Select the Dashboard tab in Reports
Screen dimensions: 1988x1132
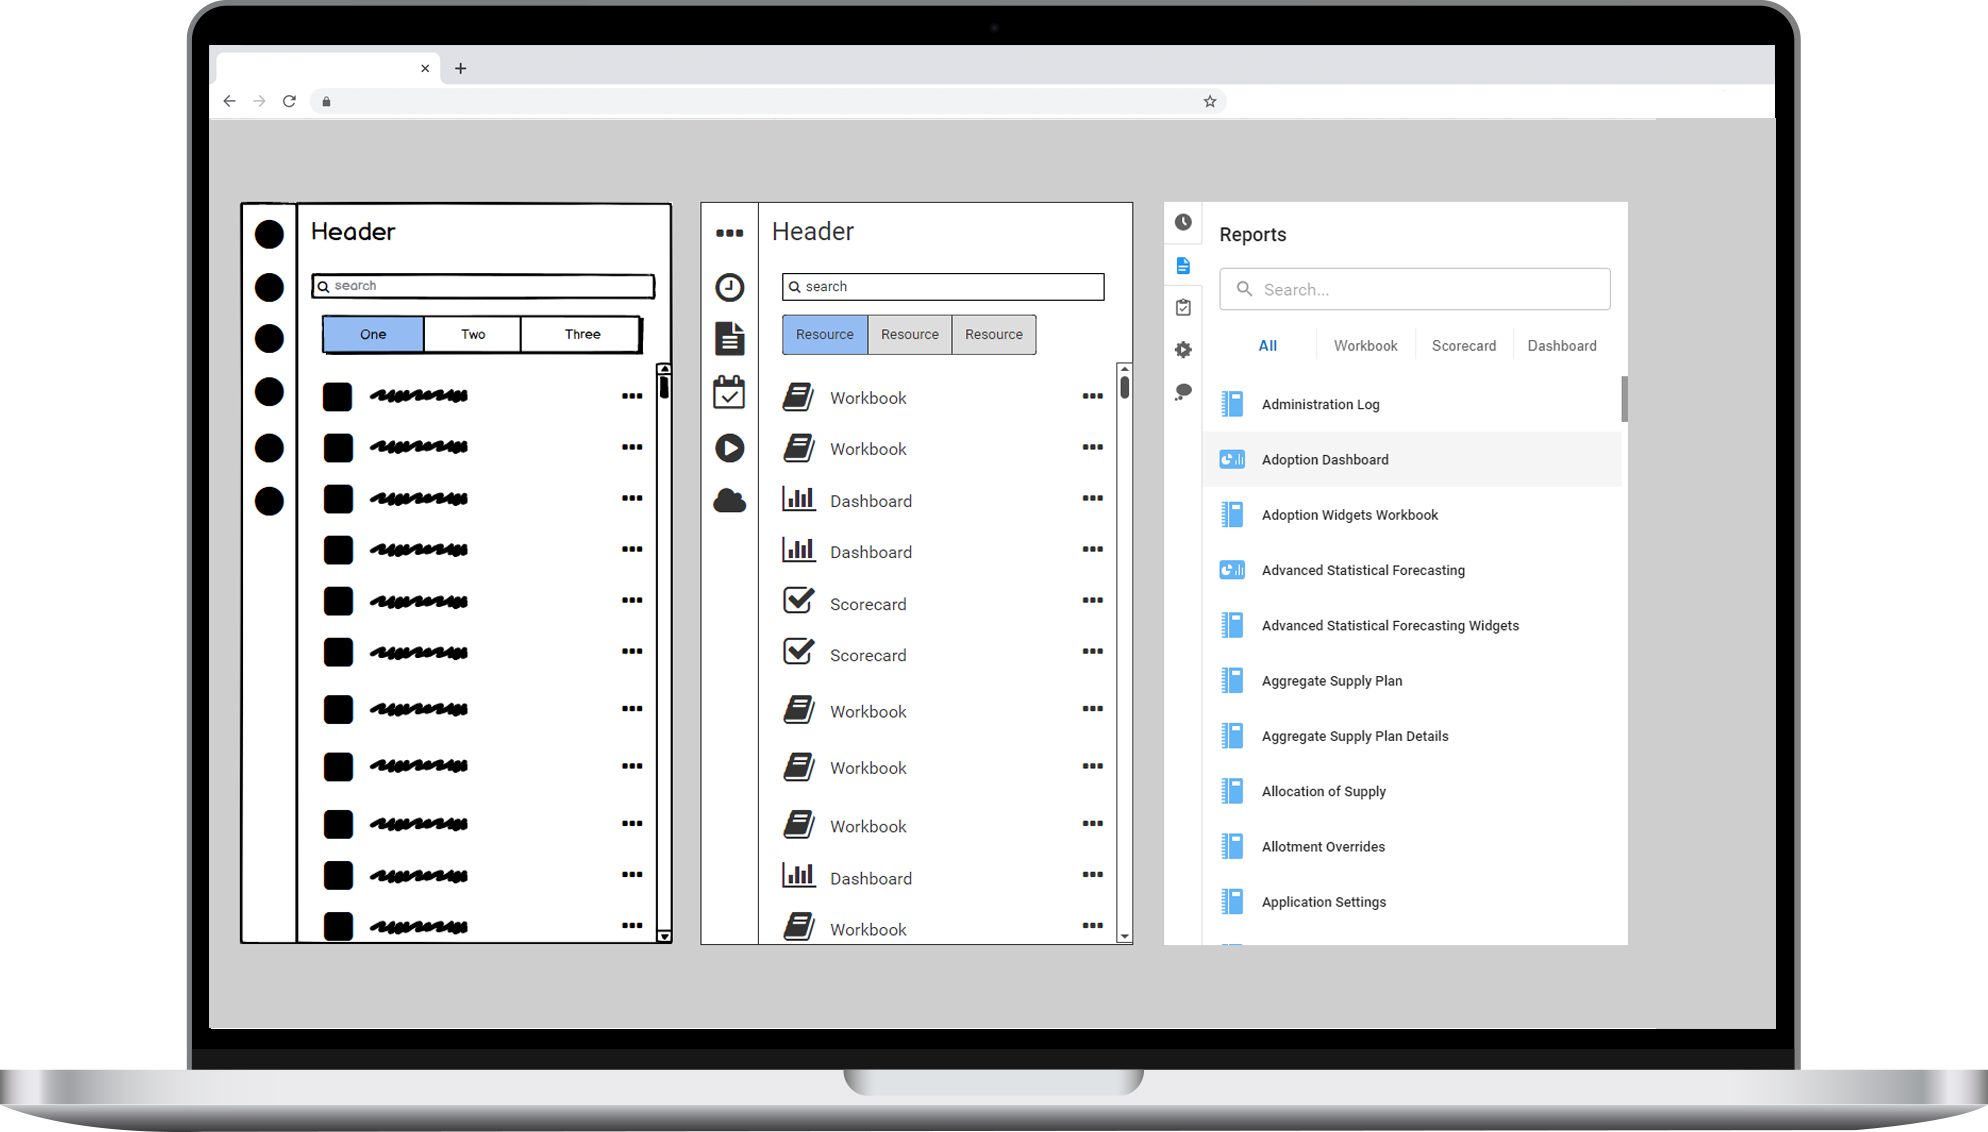pyautogui.click(x=1561, y=346)
